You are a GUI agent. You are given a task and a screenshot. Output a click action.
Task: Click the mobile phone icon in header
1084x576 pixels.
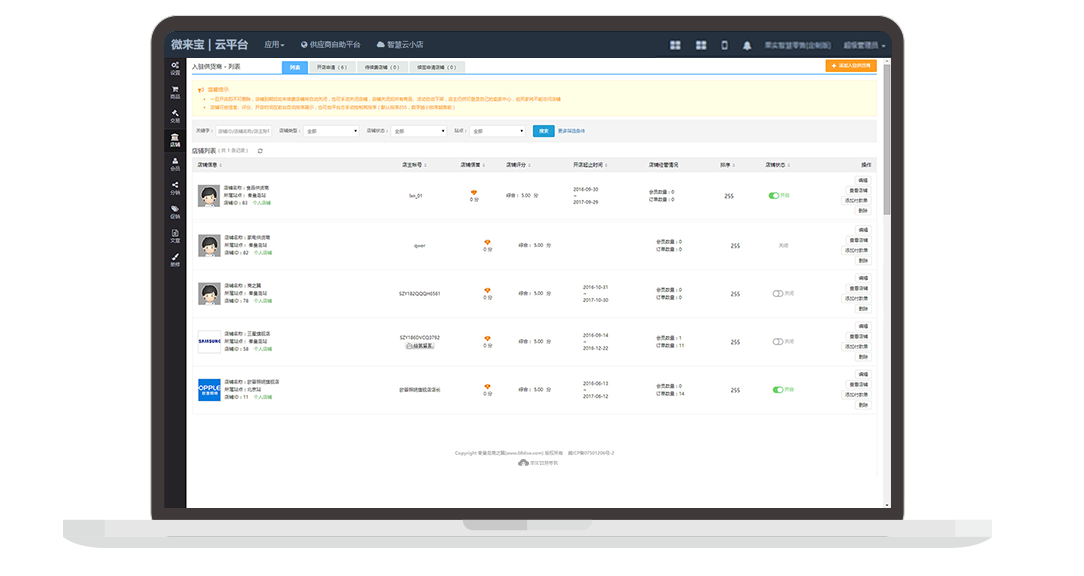pyautogui.click(x=724, y=45)
